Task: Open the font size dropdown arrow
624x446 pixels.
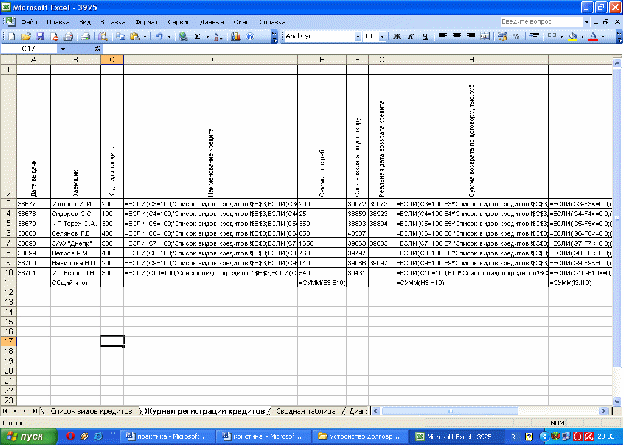Action: (x=382, y=37)
